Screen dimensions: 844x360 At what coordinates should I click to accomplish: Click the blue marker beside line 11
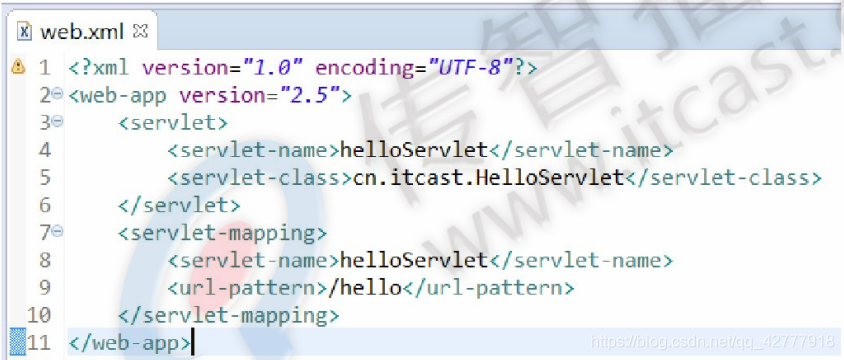point(18,343)
